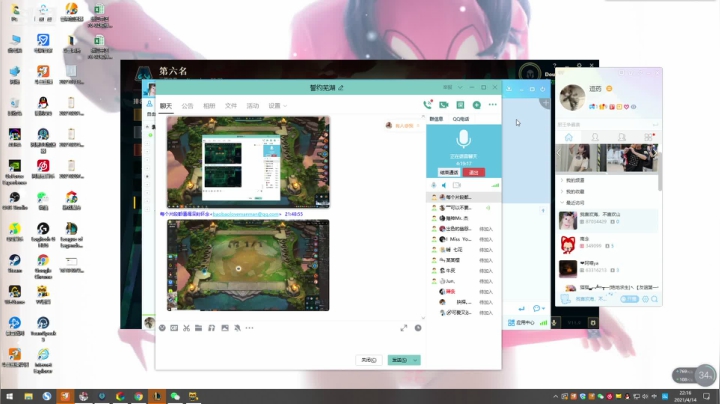
Task: Click search icon at QQ Zone panel bottom
Action: pyautogui.click(x=654, y=299)
